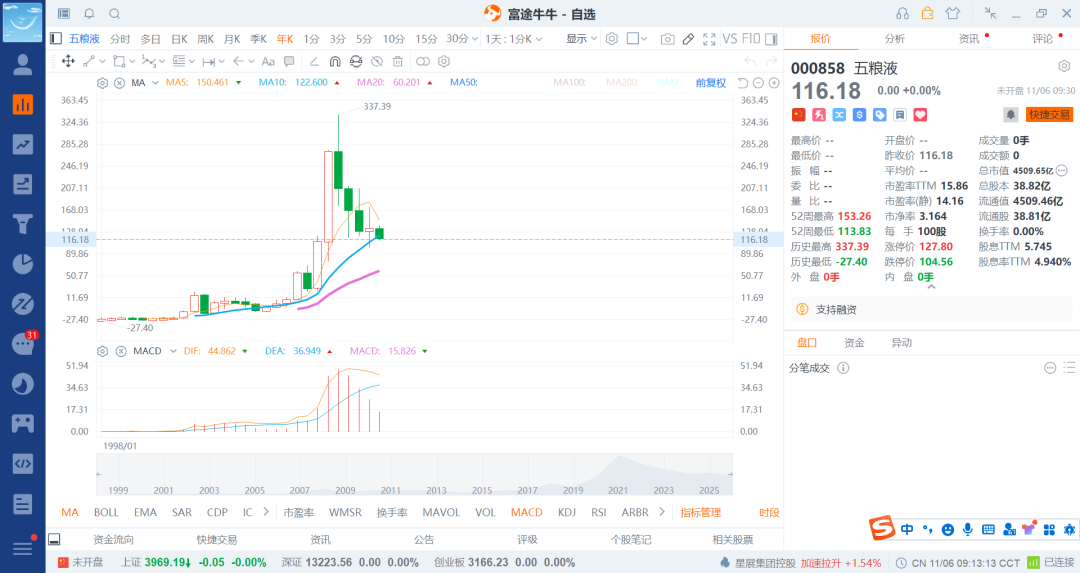
Task: Click the 分笔成交 info icon
Action: click(x=843, y=368)
